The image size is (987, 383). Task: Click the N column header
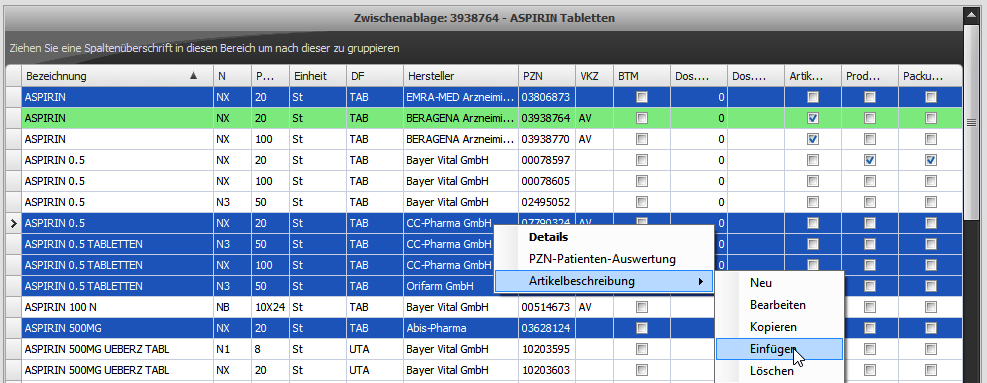[x=232, y=76]
